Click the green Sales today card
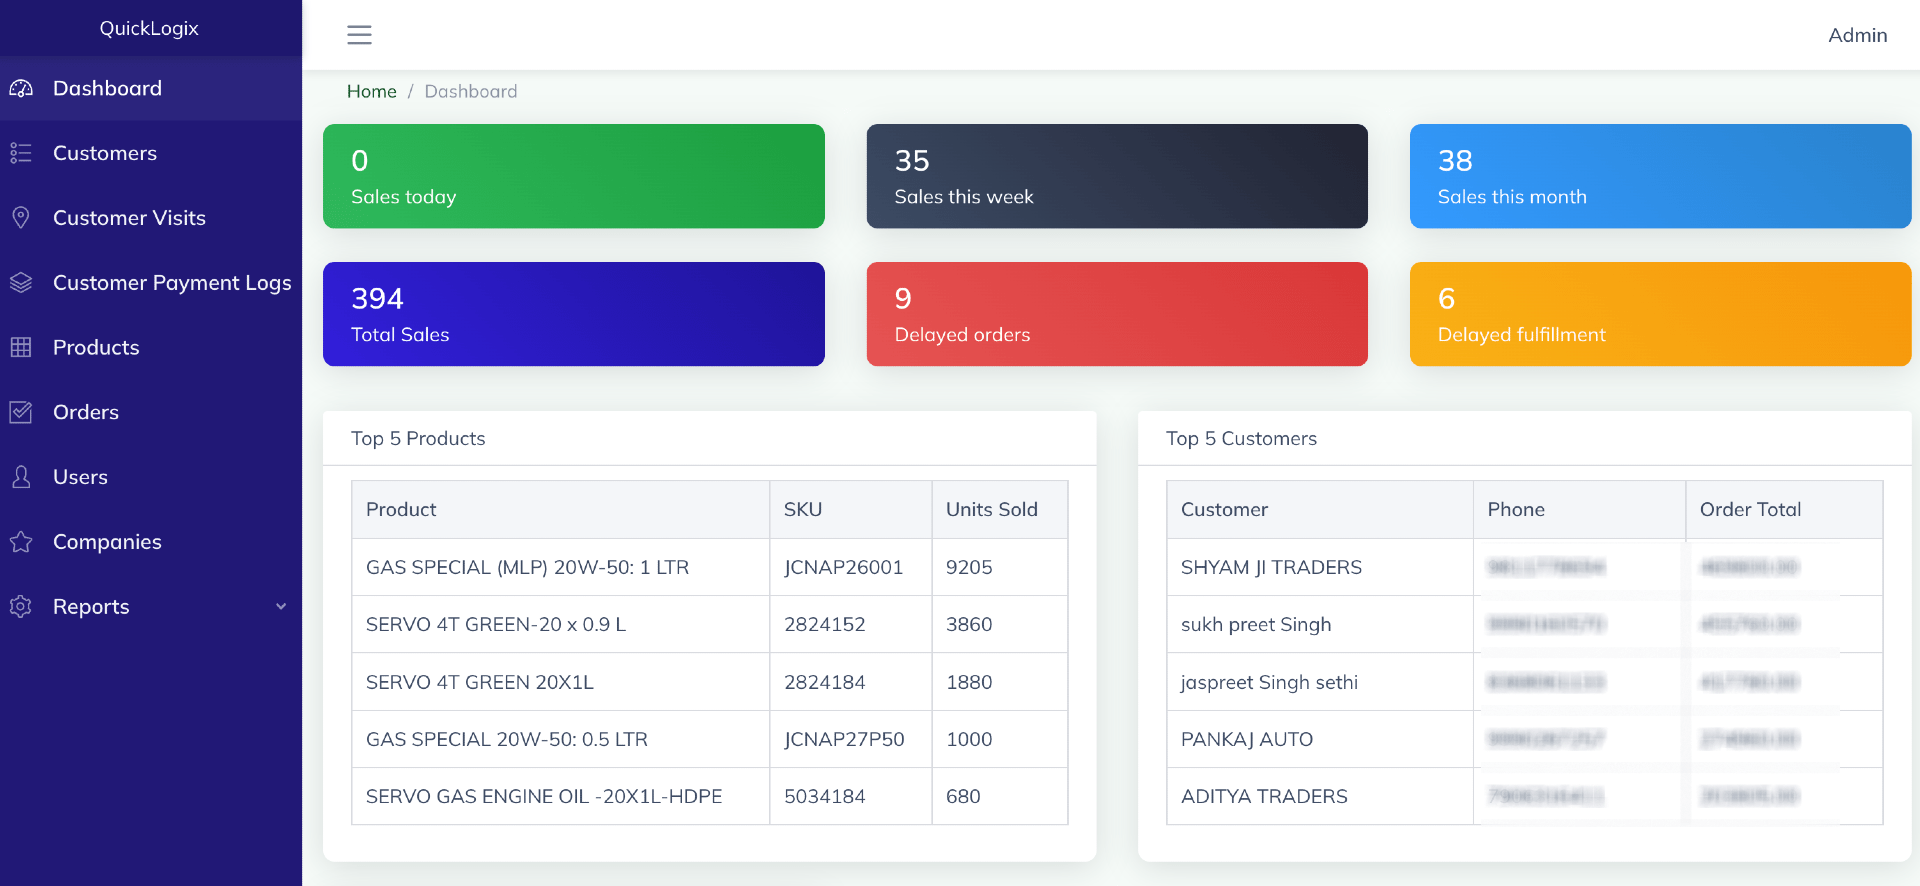The image size is (1920, 886). (573, 176)
